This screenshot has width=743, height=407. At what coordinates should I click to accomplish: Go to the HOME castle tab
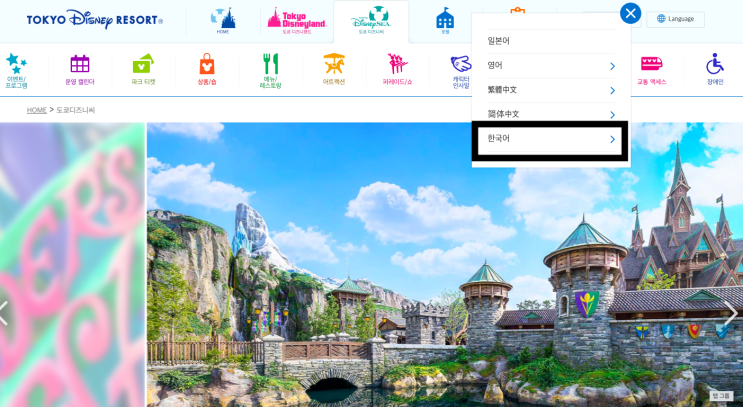coord(223,21)
